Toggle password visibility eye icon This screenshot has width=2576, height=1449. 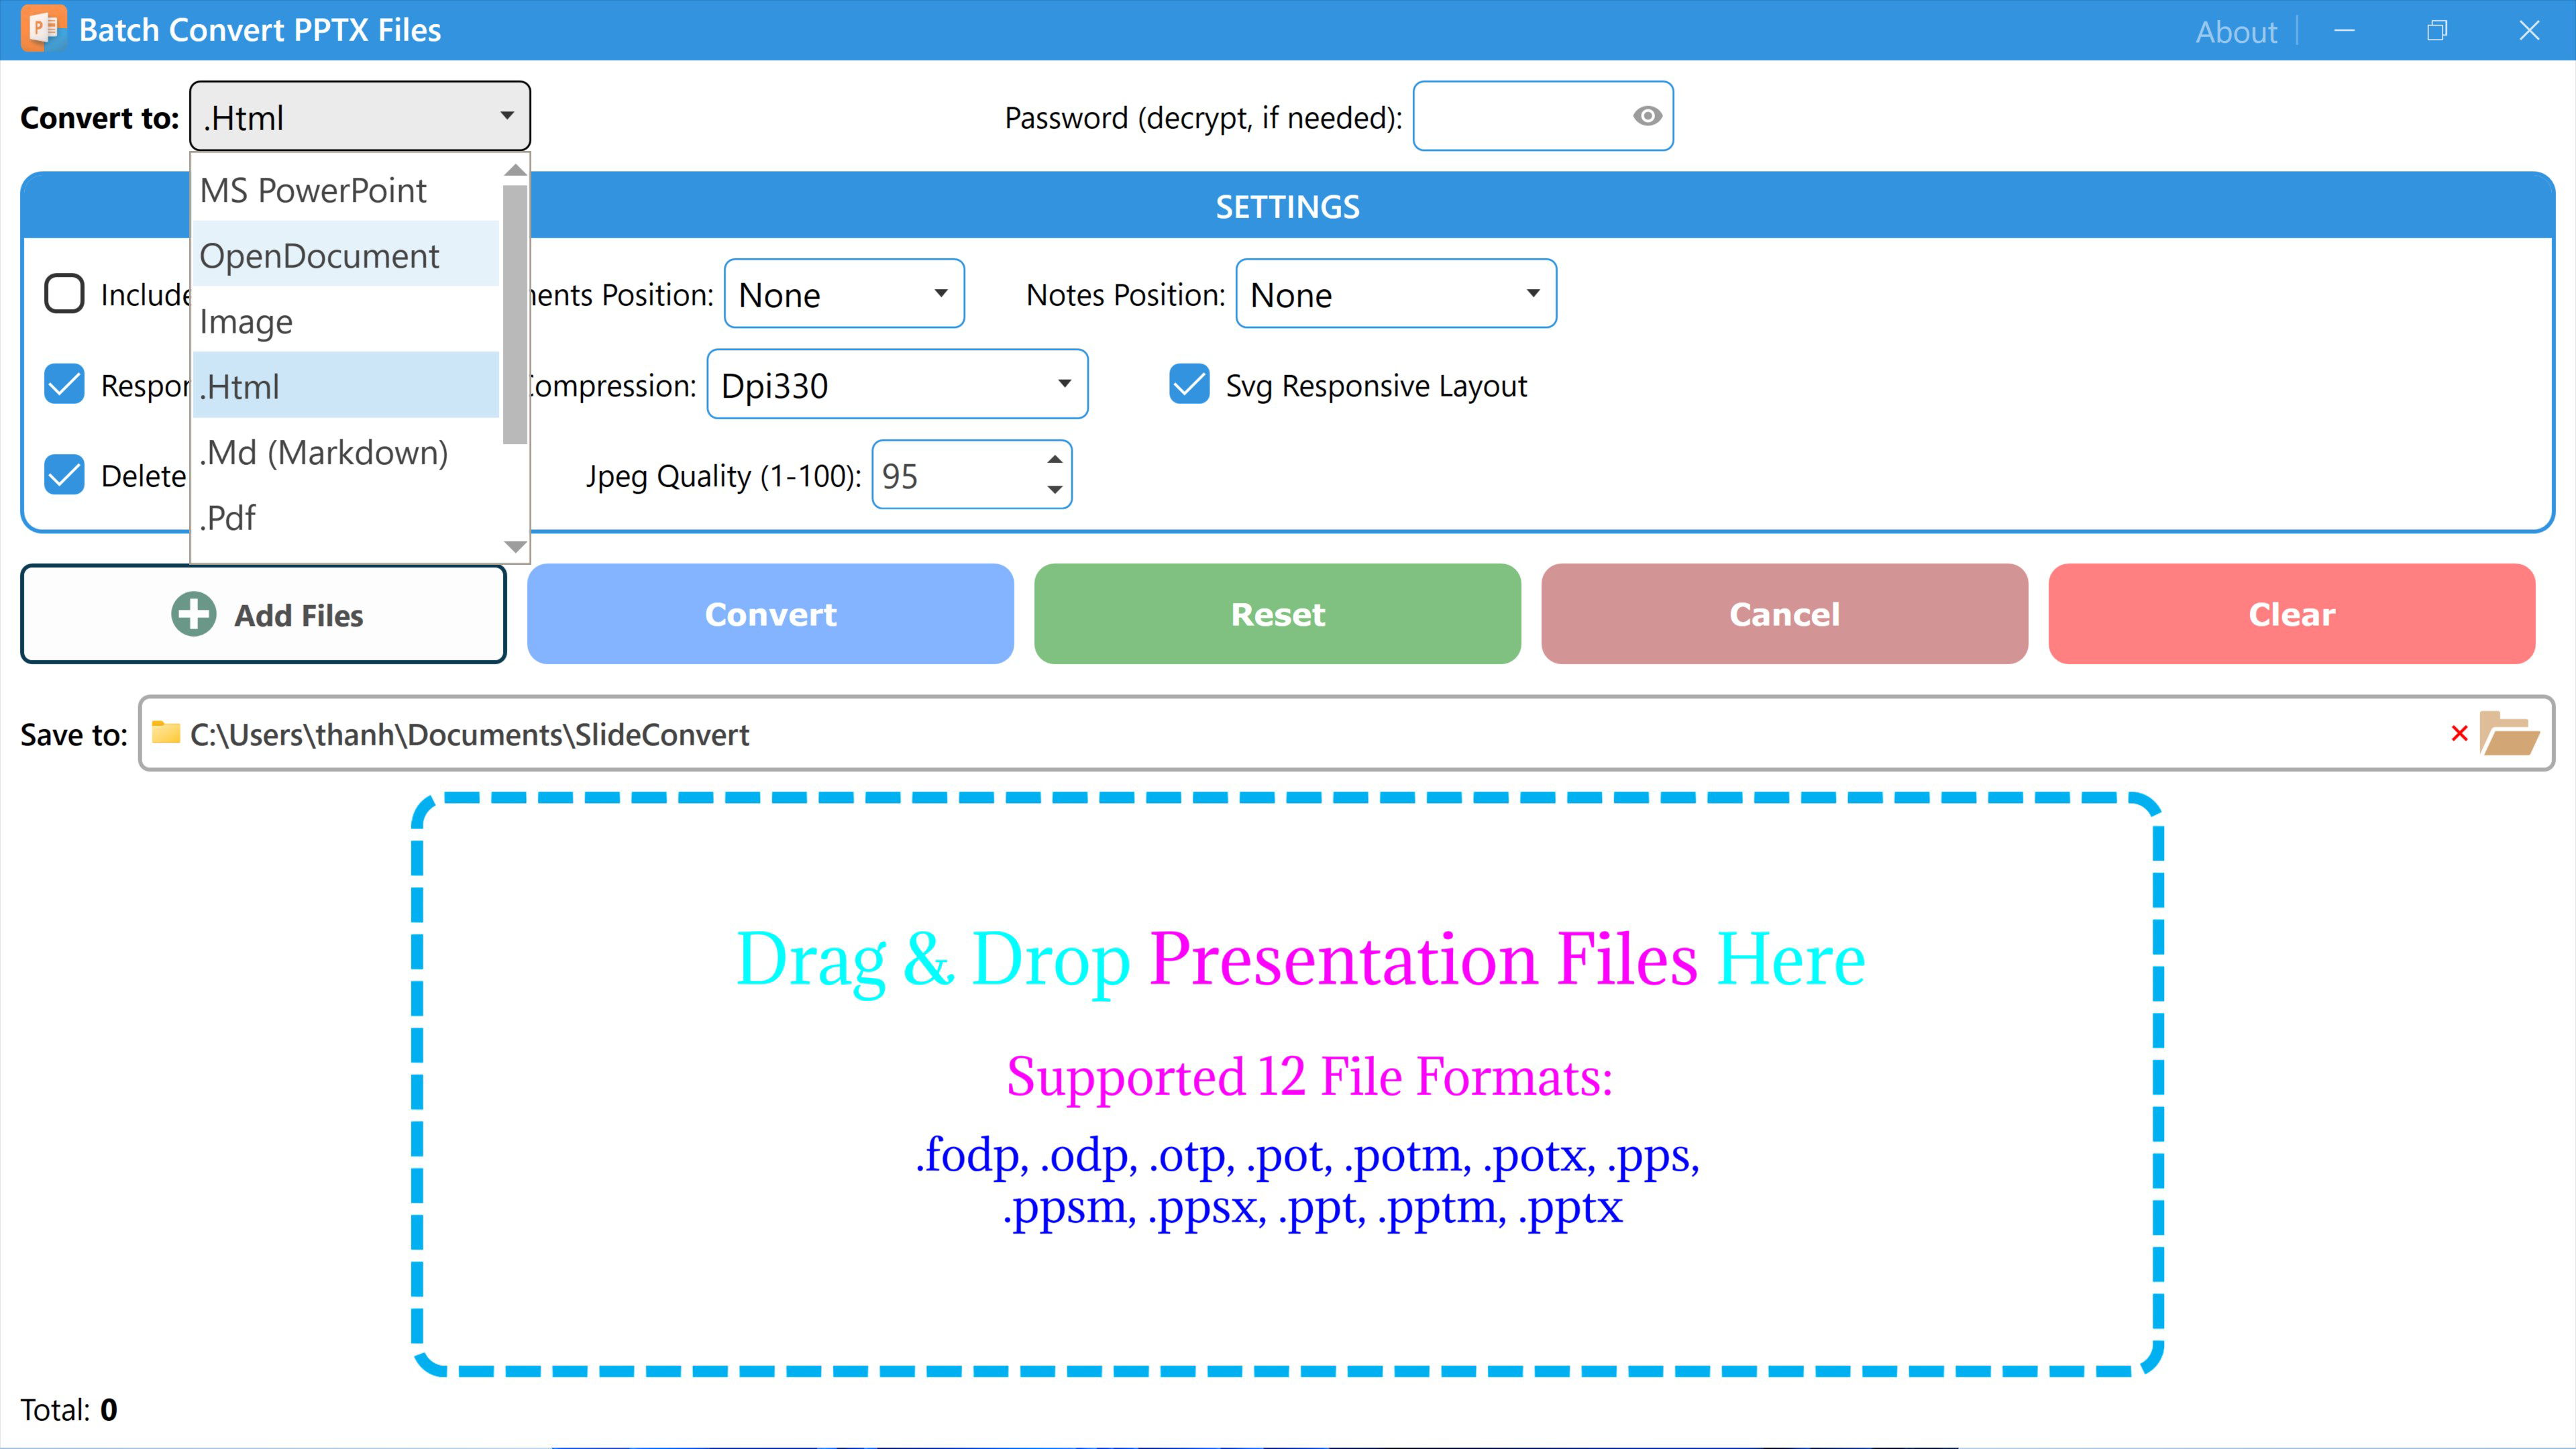pyautogui.click(x=1647, y=116)
